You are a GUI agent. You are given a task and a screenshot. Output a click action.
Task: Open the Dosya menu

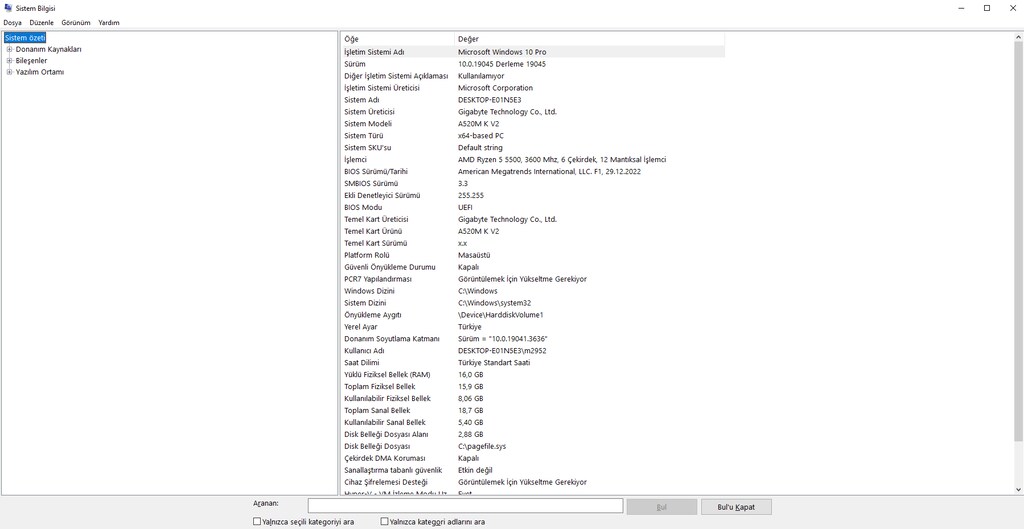click(x=12, y=22)
